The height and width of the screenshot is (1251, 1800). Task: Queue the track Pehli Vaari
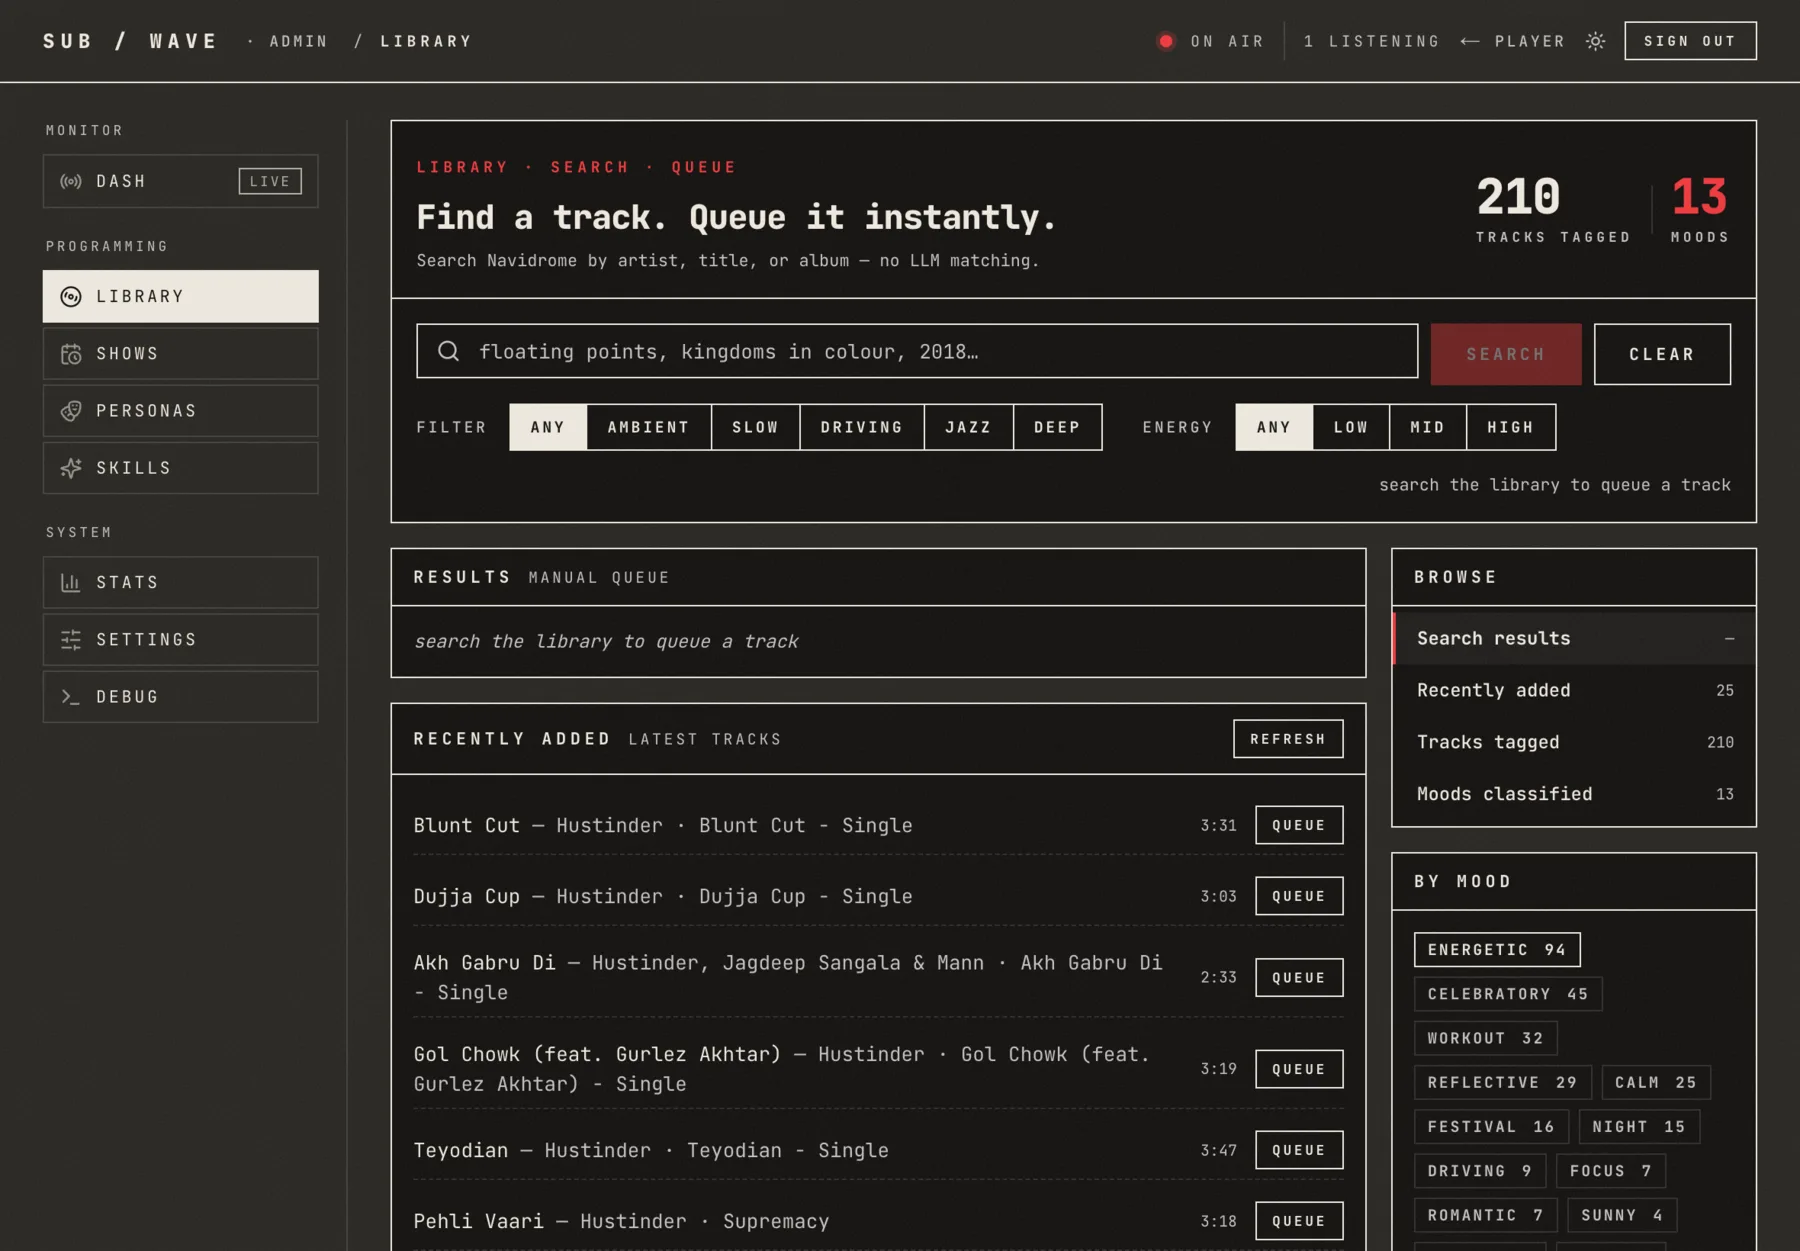(x=1299, y=1221)
